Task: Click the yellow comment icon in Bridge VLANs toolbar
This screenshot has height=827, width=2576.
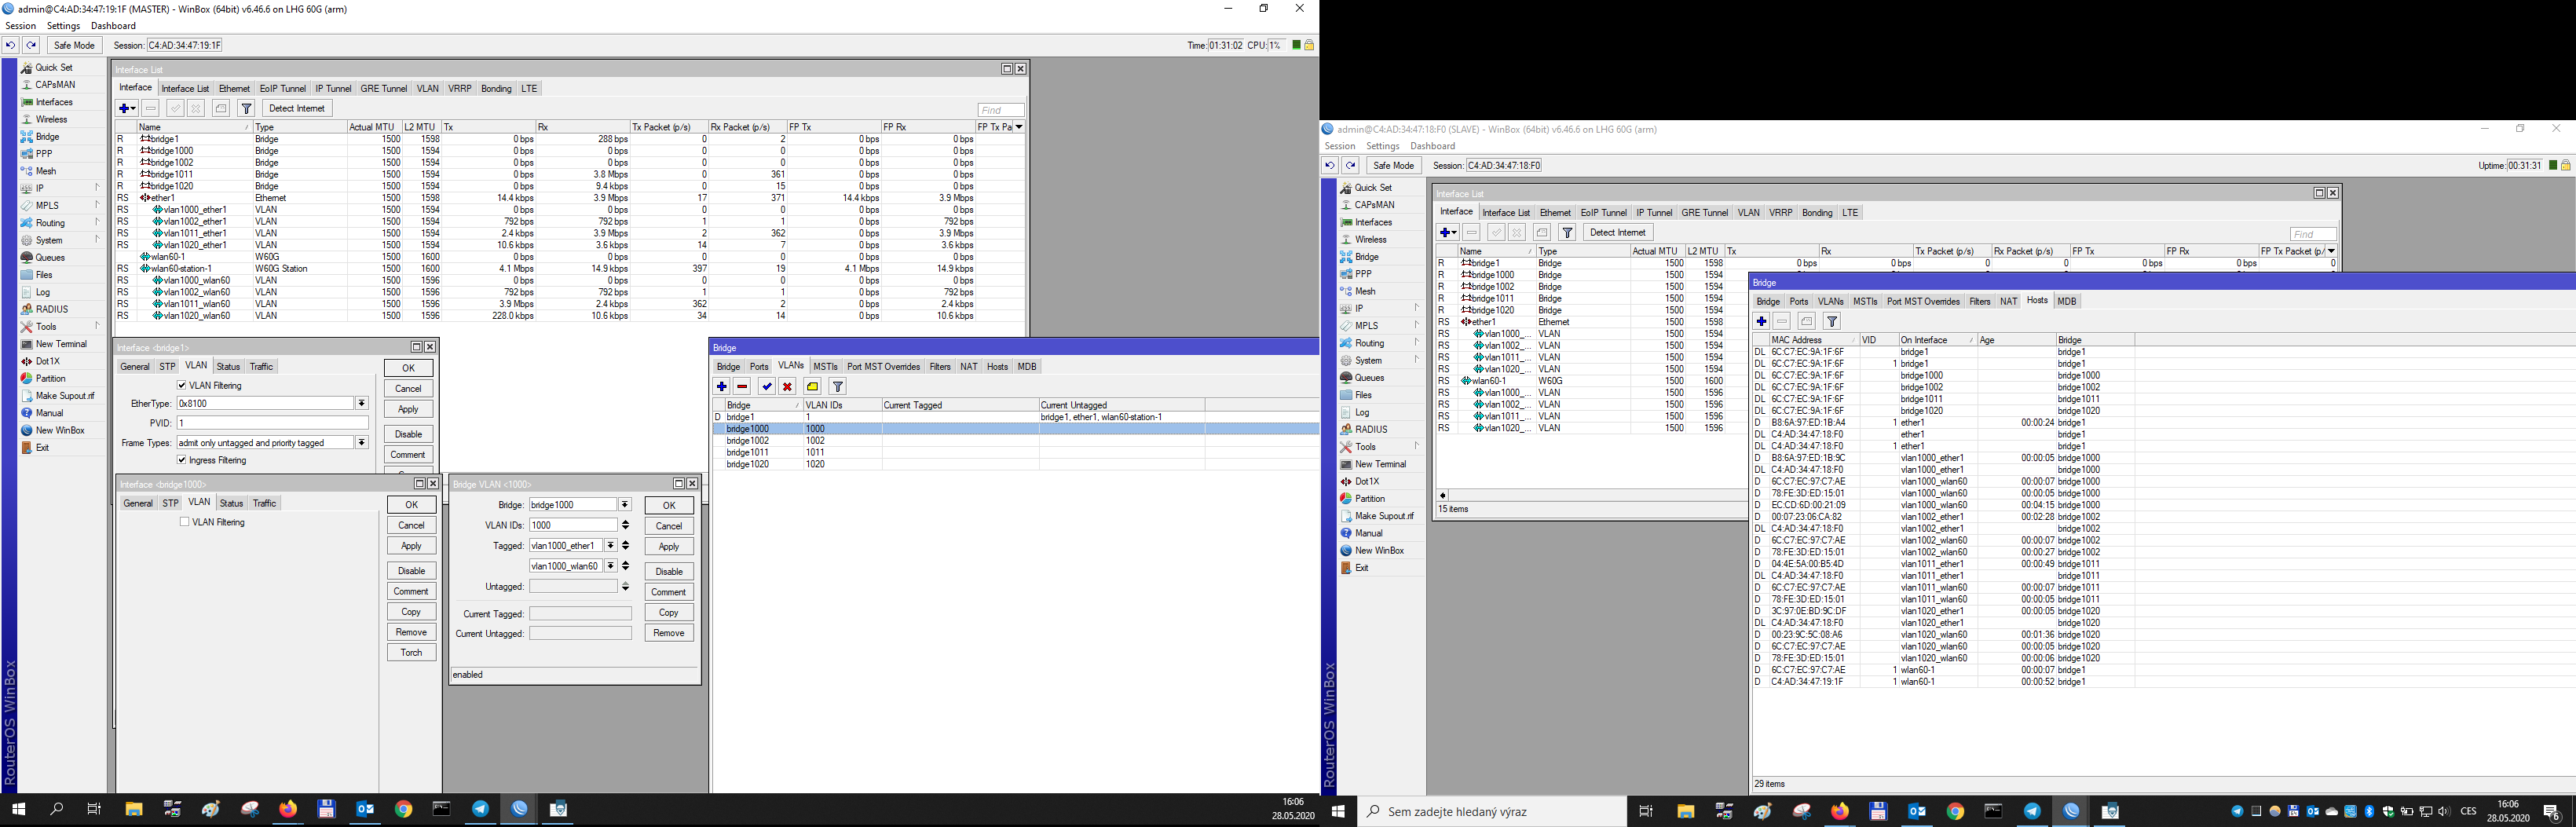Action: [x=813, y=386]
